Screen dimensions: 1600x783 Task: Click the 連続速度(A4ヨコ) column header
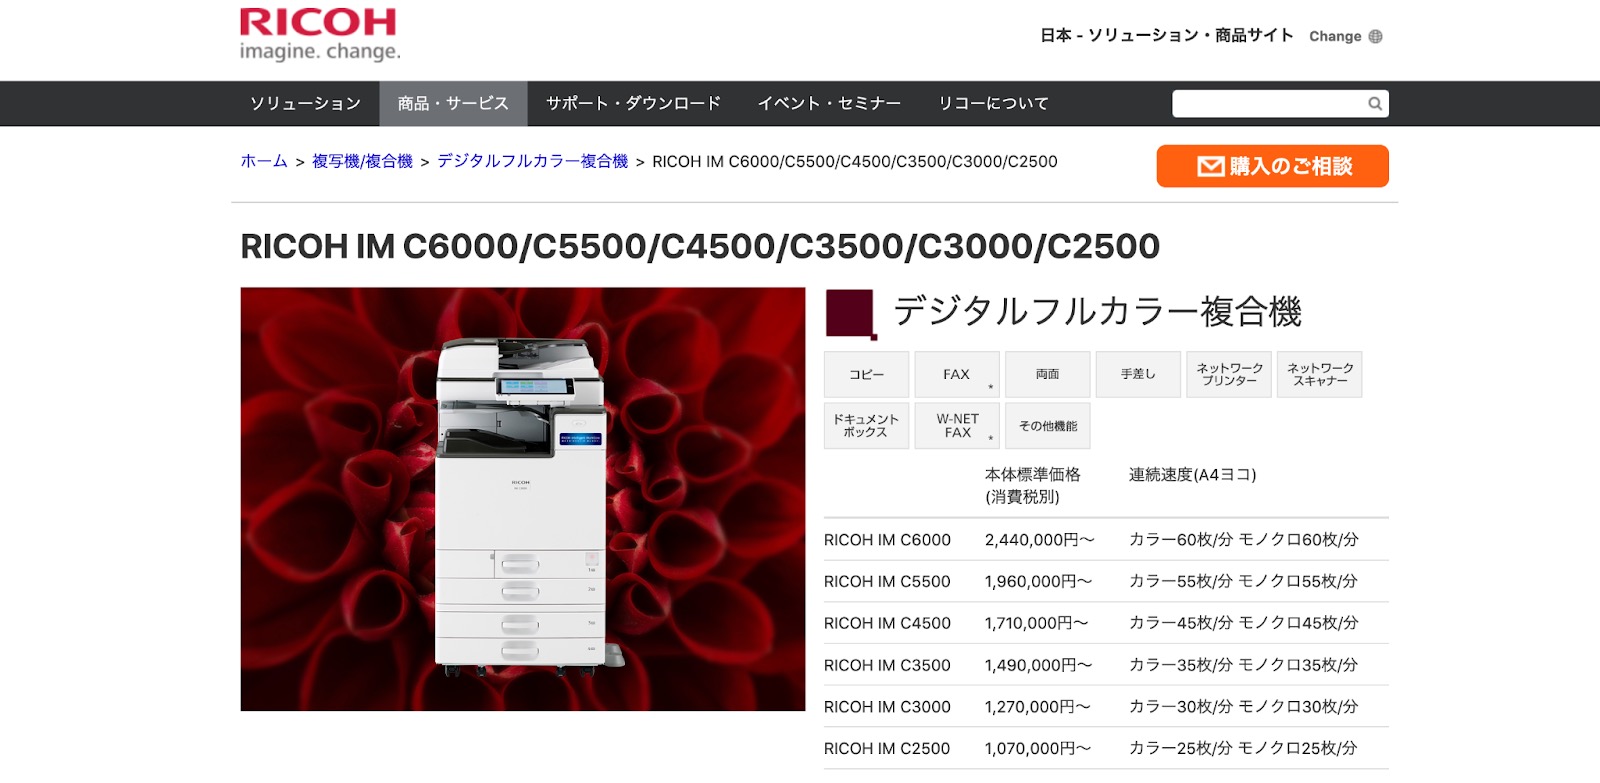point(1193,475)
